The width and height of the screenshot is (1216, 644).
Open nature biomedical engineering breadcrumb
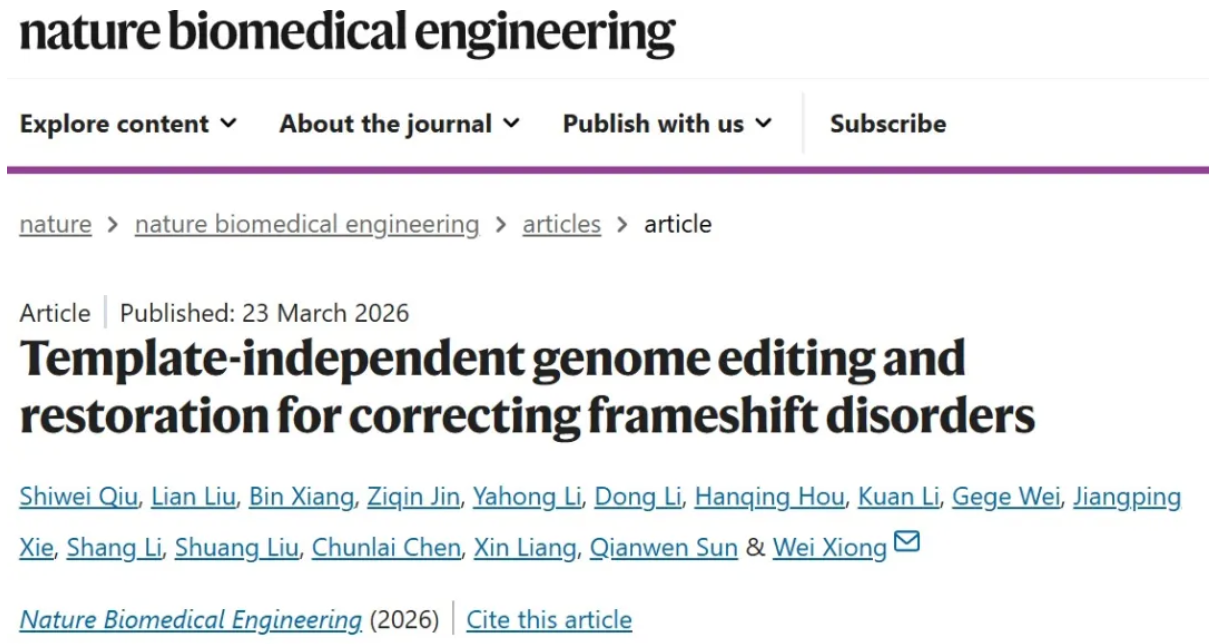tap(307, 224)
